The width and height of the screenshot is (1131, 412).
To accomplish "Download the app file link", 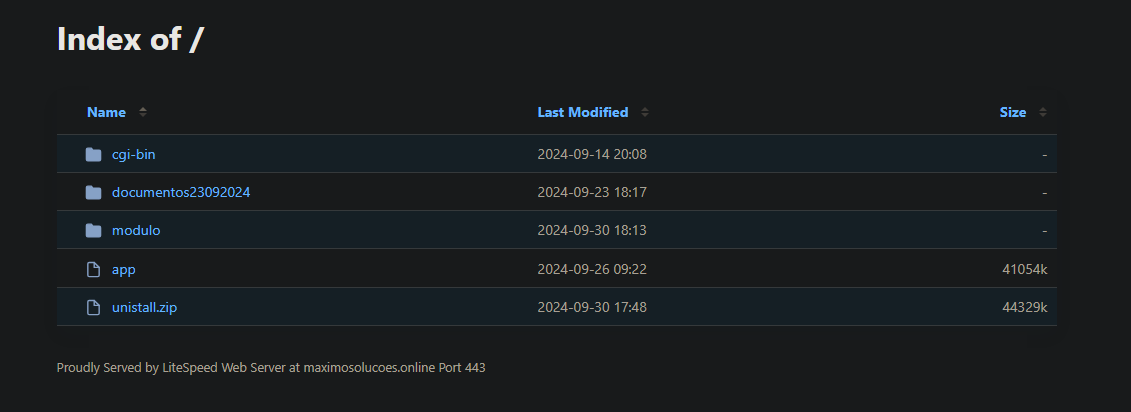I will 123,269.
